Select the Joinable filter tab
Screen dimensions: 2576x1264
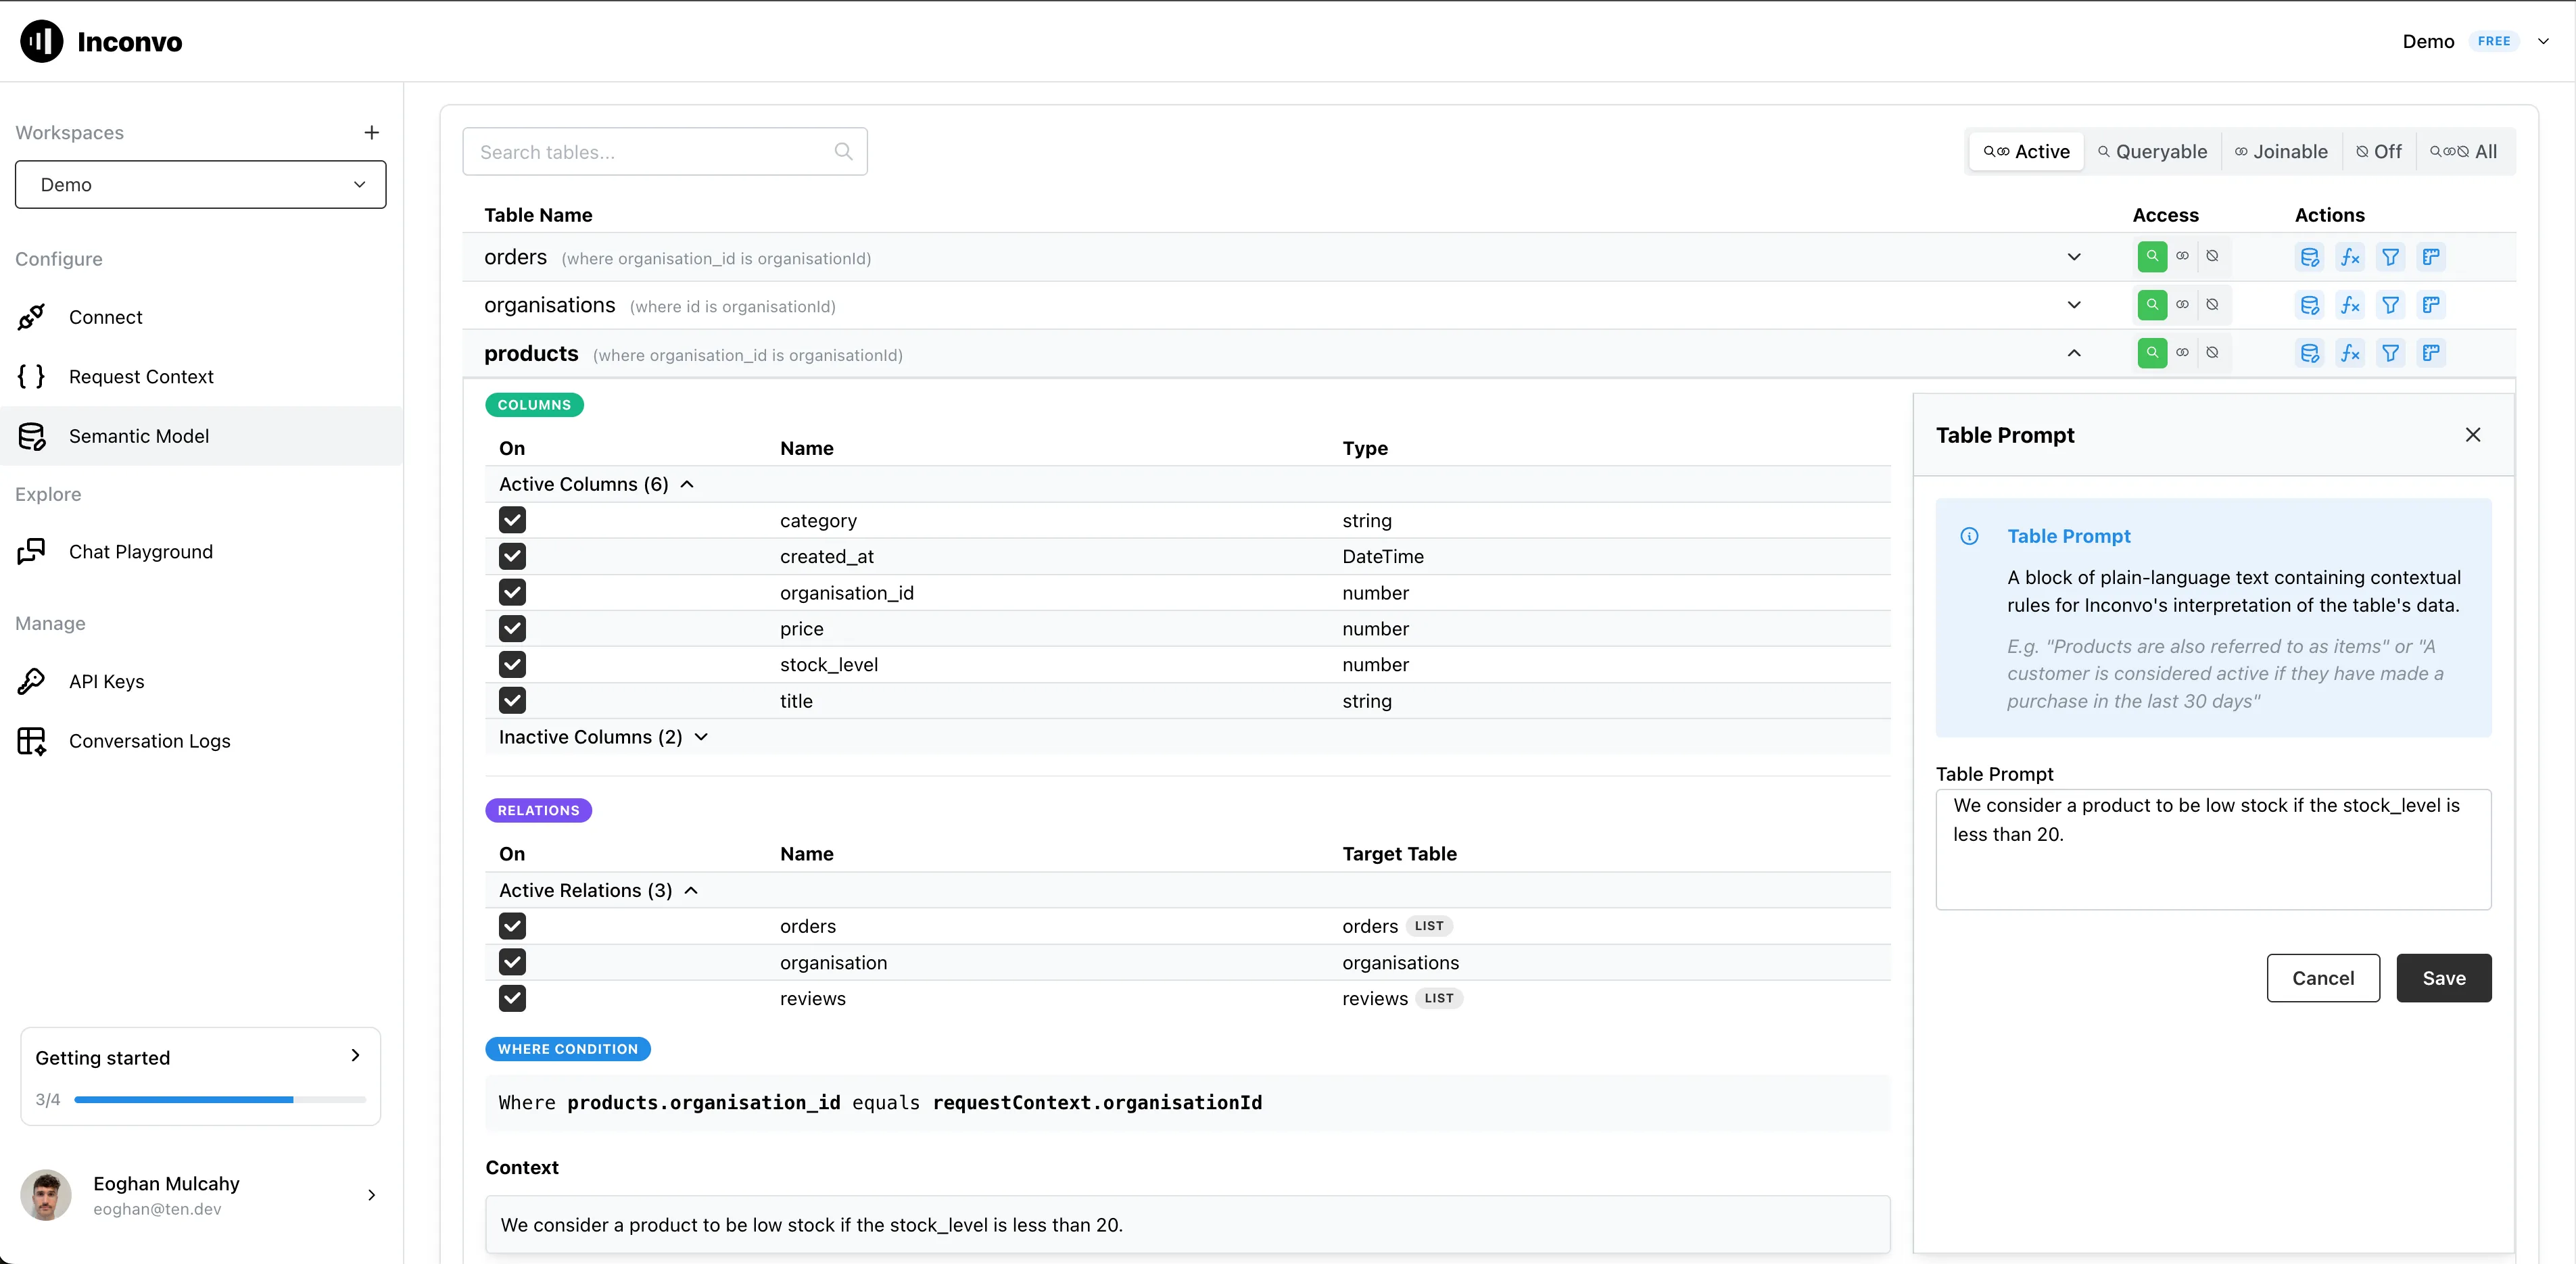click(2281, 152)
